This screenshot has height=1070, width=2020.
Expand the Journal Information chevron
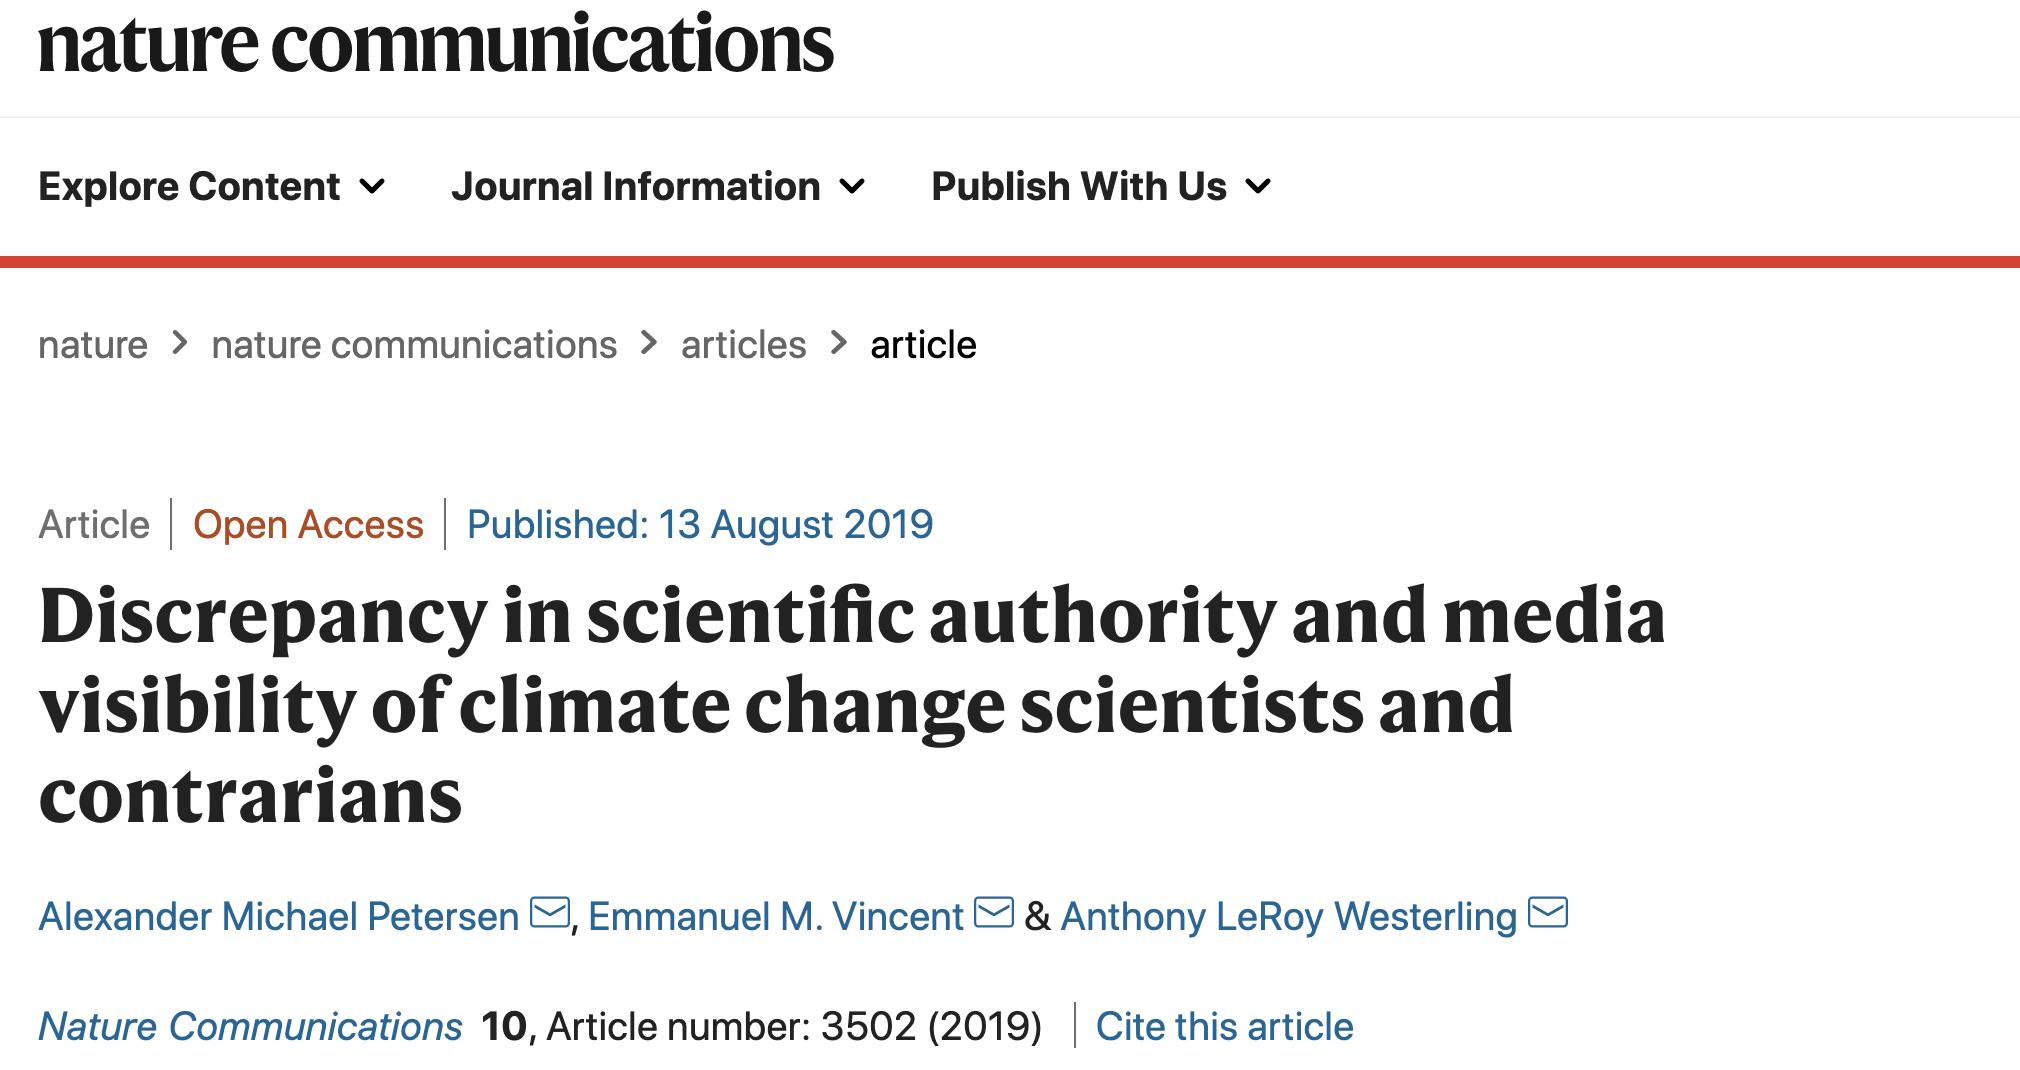point(852,187)
